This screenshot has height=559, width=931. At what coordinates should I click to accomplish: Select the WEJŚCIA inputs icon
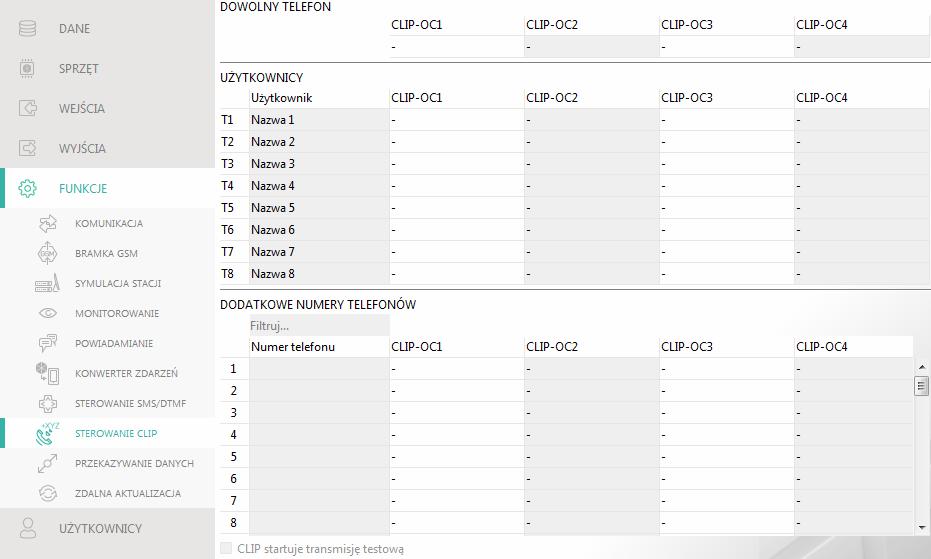[27, 108]
